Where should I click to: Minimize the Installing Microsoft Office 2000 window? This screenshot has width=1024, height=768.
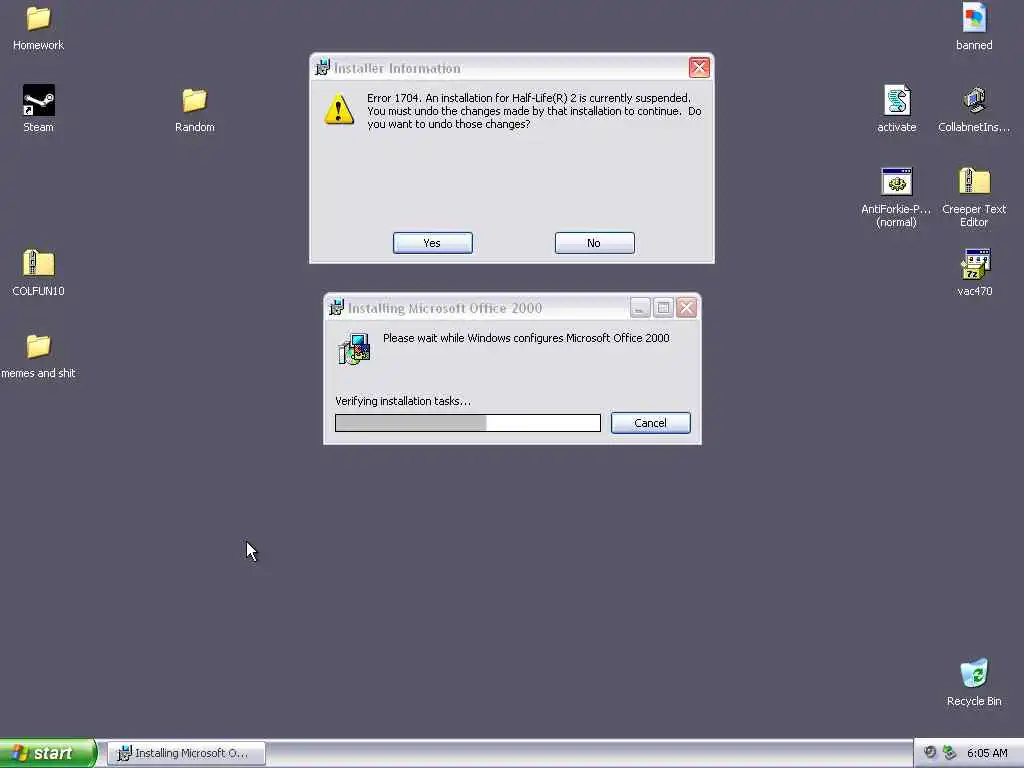[x=640, y=308]
